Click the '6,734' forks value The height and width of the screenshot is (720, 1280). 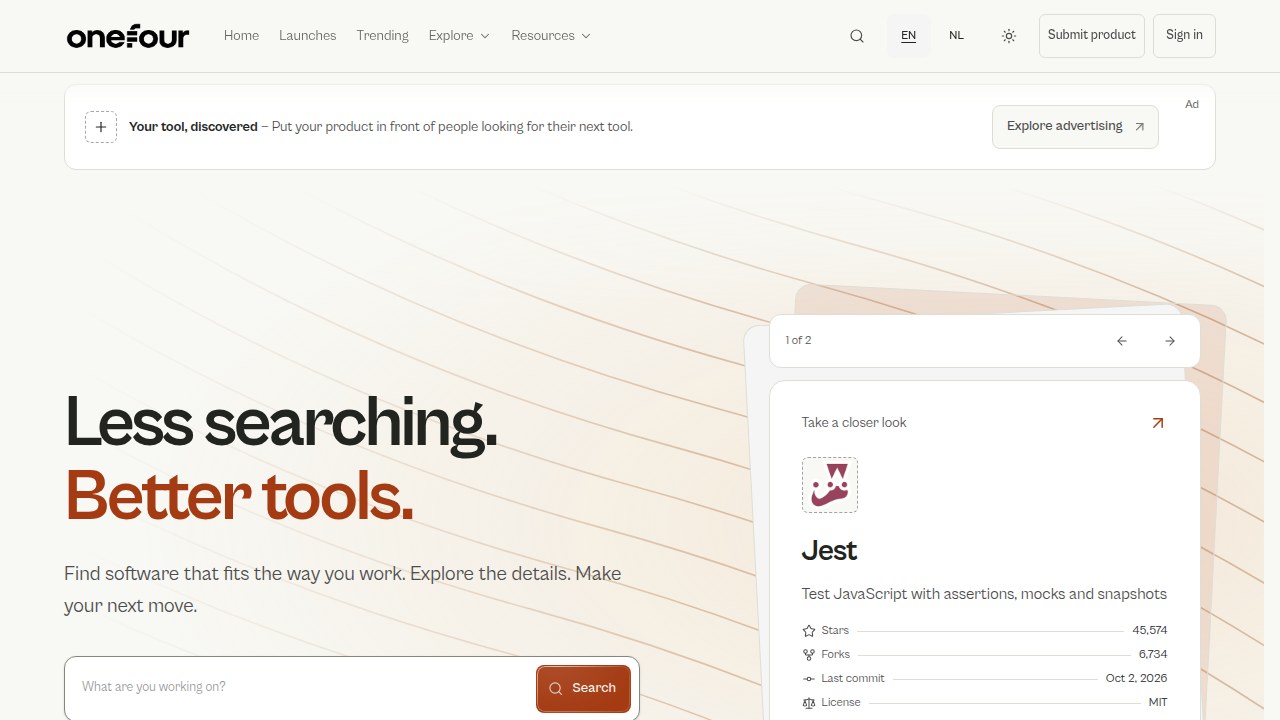pyautogui.click(x=1153, y=655)
